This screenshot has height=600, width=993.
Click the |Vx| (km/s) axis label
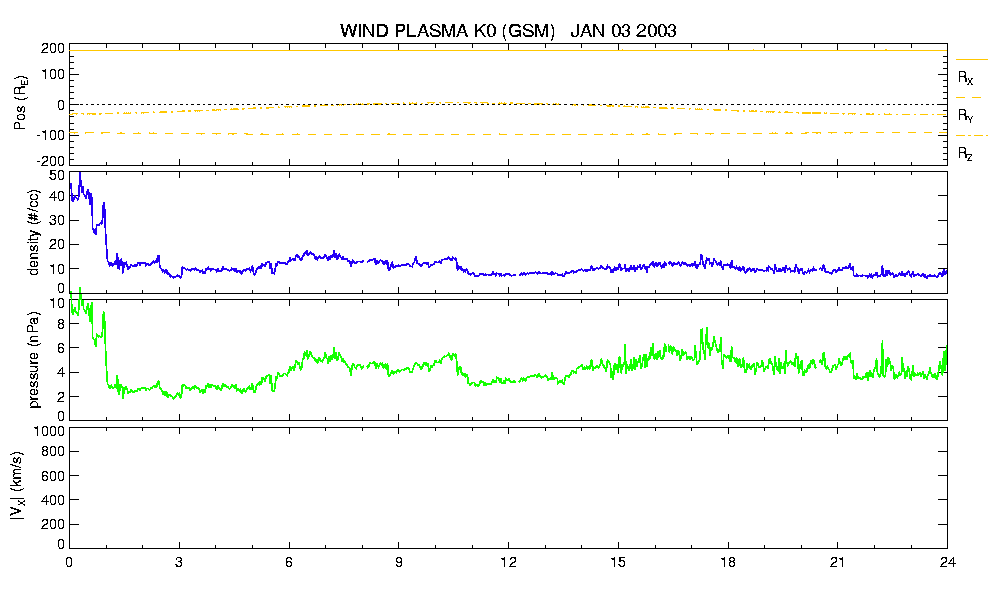tap(19, 487)
